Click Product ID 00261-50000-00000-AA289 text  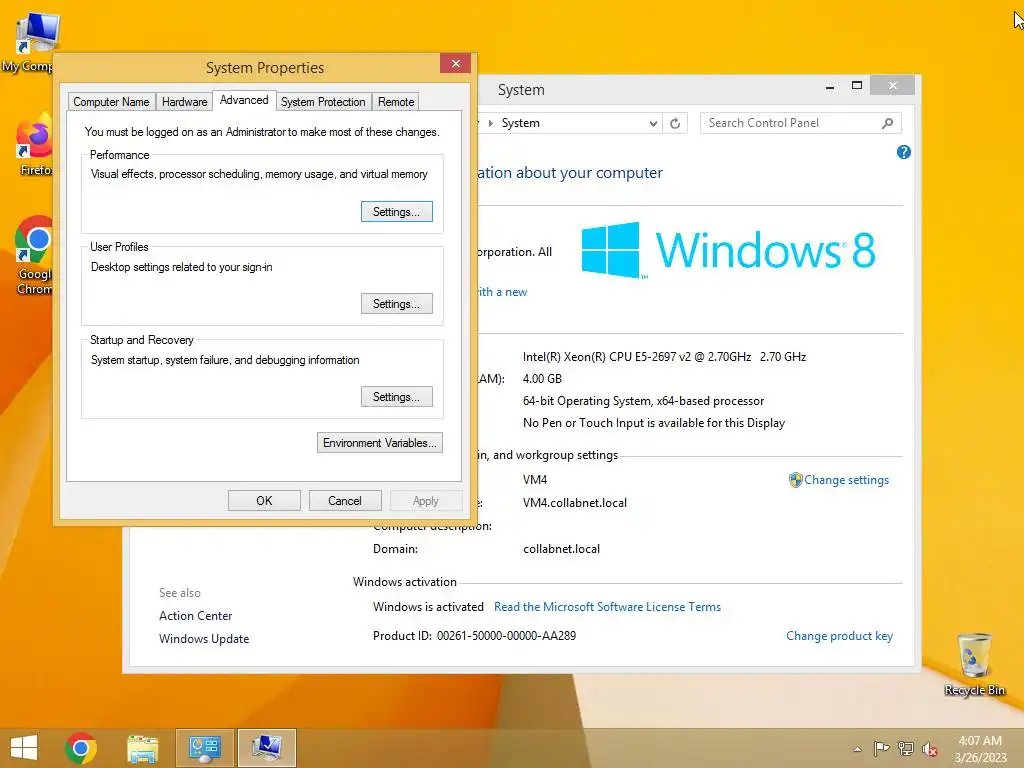tap(474, 636)
